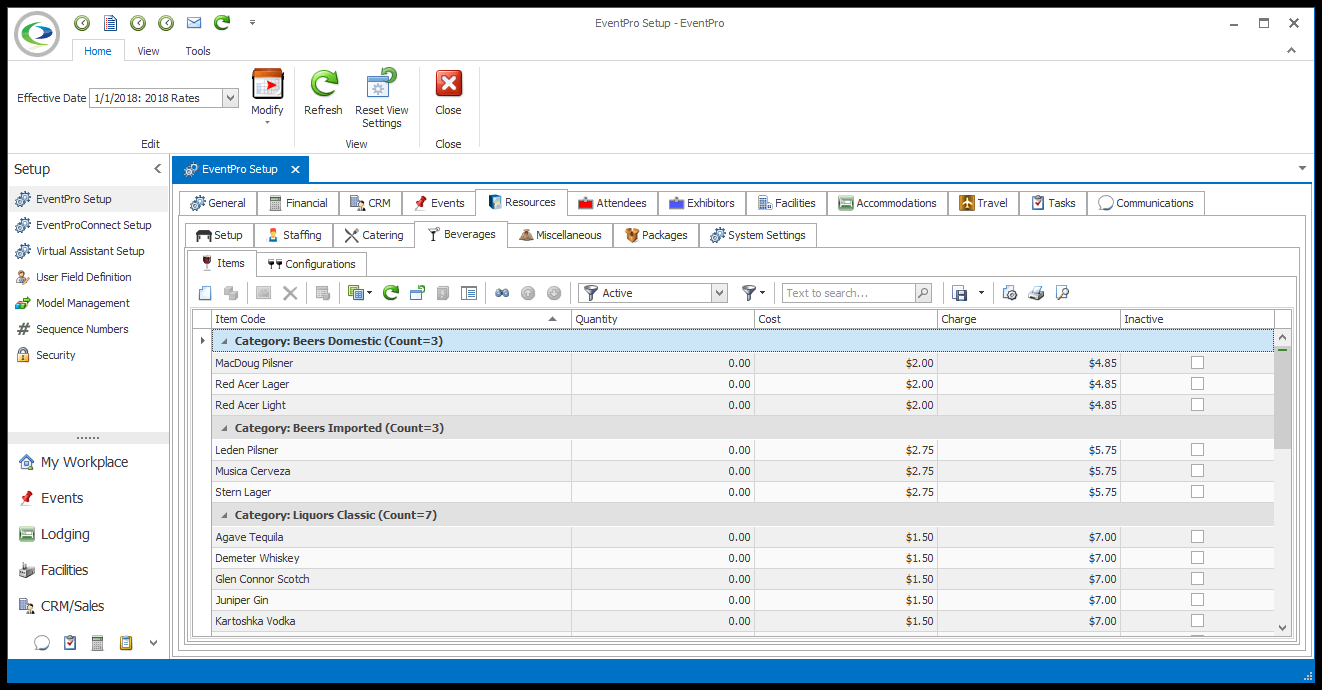Click the delete X icon in grid toolbar
Image resolution: width=1322 pixels, height=690 pixels.
click(x=290, y=293)
